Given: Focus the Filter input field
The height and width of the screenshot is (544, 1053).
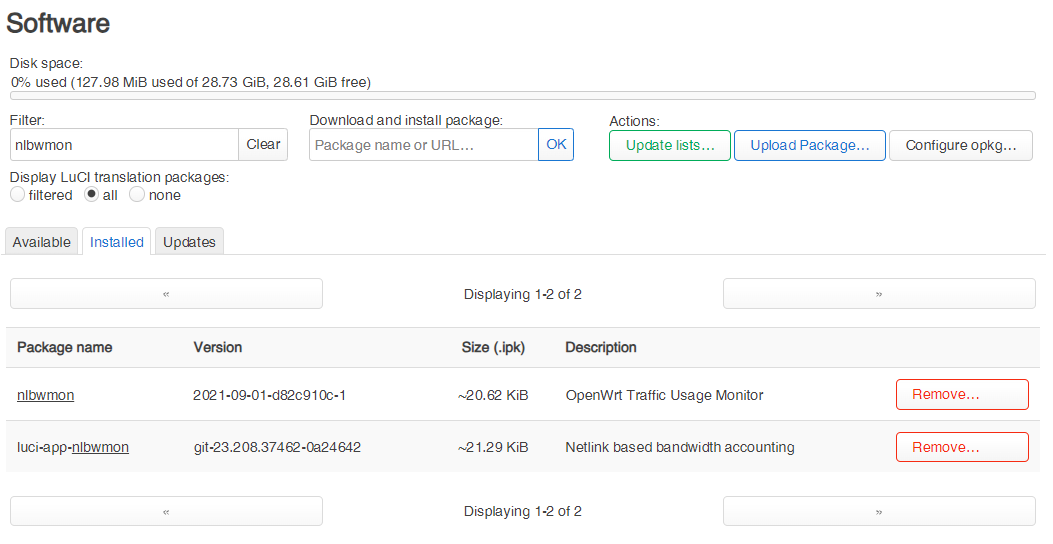Looking at the screenshot, I should pos(124,144).
